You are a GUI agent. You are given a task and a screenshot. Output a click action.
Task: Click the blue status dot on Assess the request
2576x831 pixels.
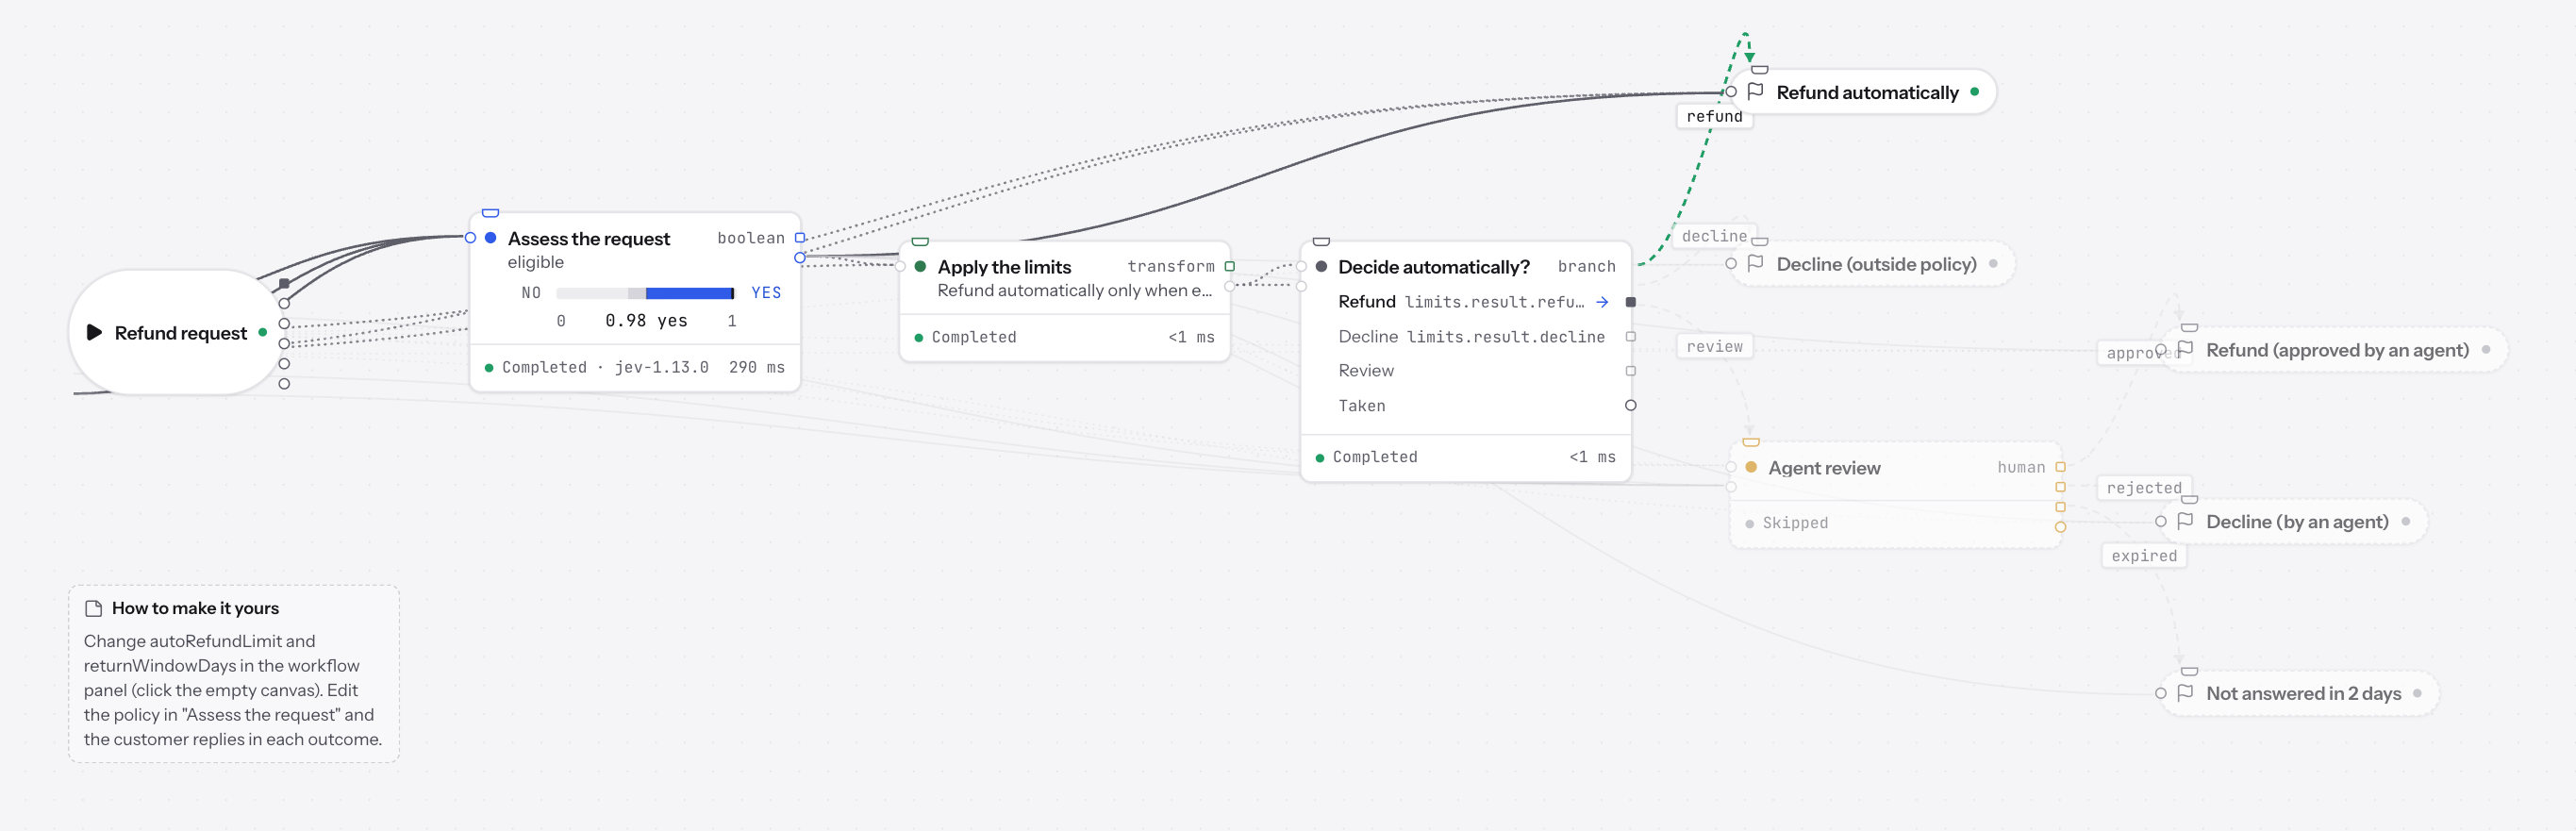(x=491, y=238)
